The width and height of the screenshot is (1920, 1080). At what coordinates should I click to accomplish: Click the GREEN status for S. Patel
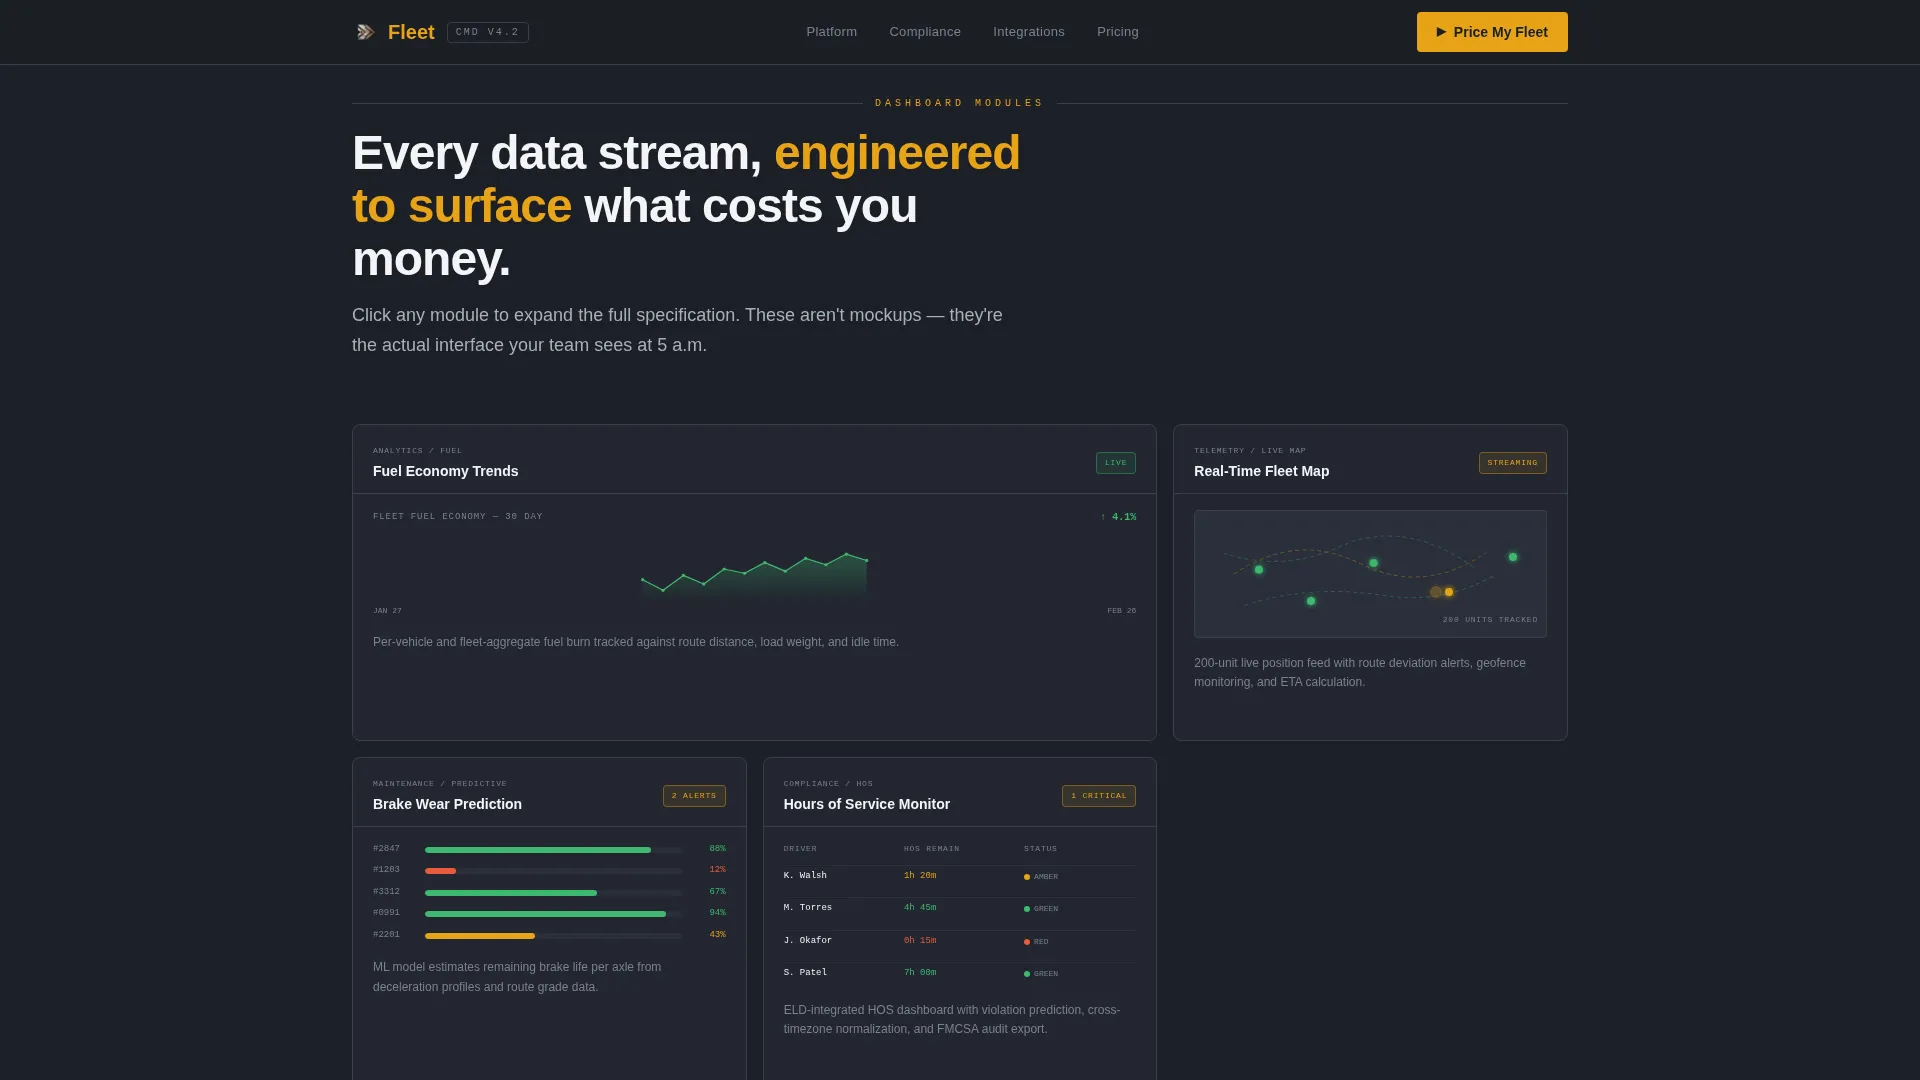(x=1041, y=974)
